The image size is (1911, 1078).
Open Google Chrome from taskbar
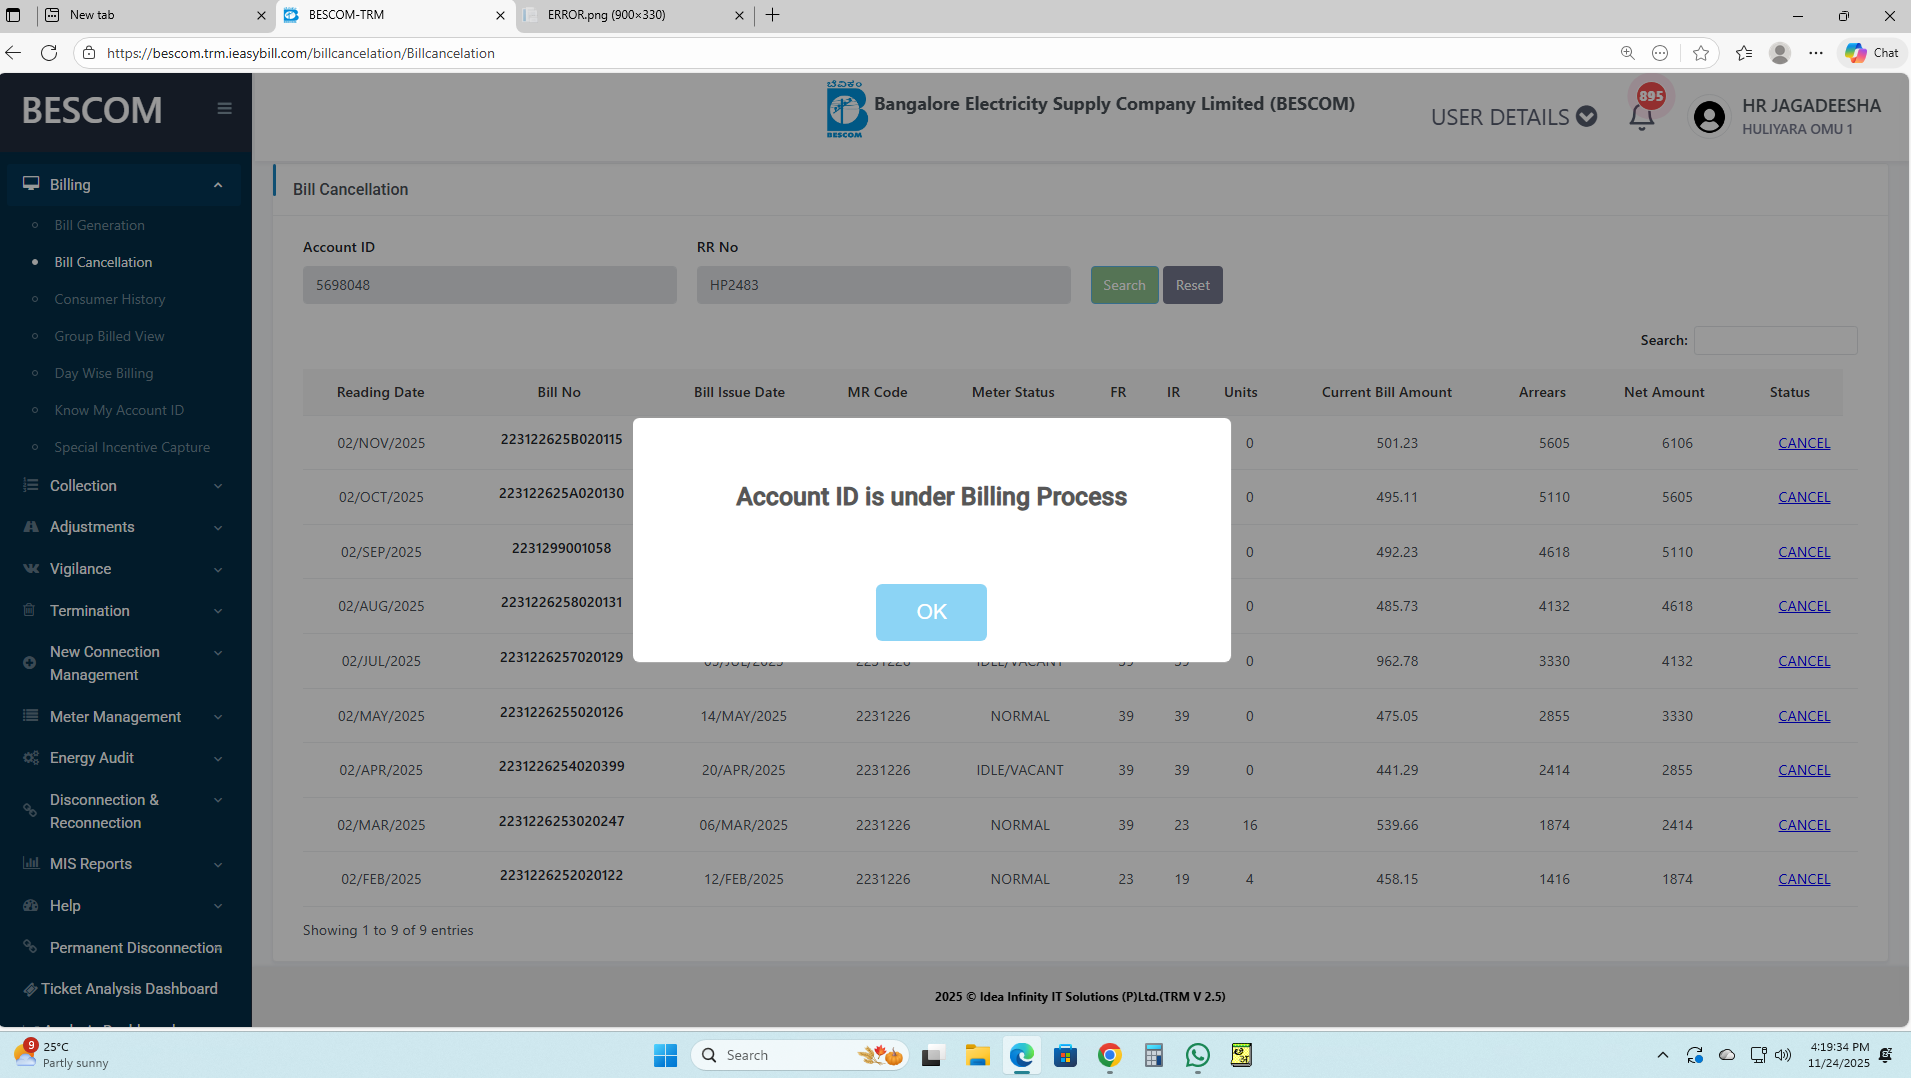pos(1109,1055)
